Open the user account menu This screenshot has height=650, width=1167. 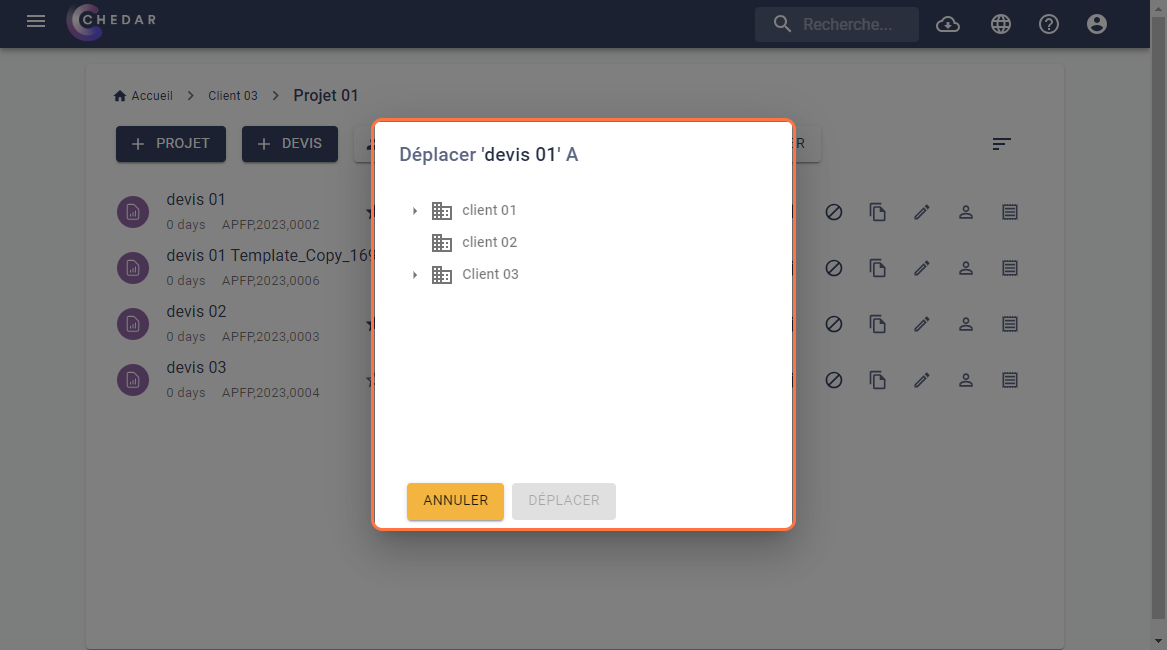click(x=1096, y=25)
